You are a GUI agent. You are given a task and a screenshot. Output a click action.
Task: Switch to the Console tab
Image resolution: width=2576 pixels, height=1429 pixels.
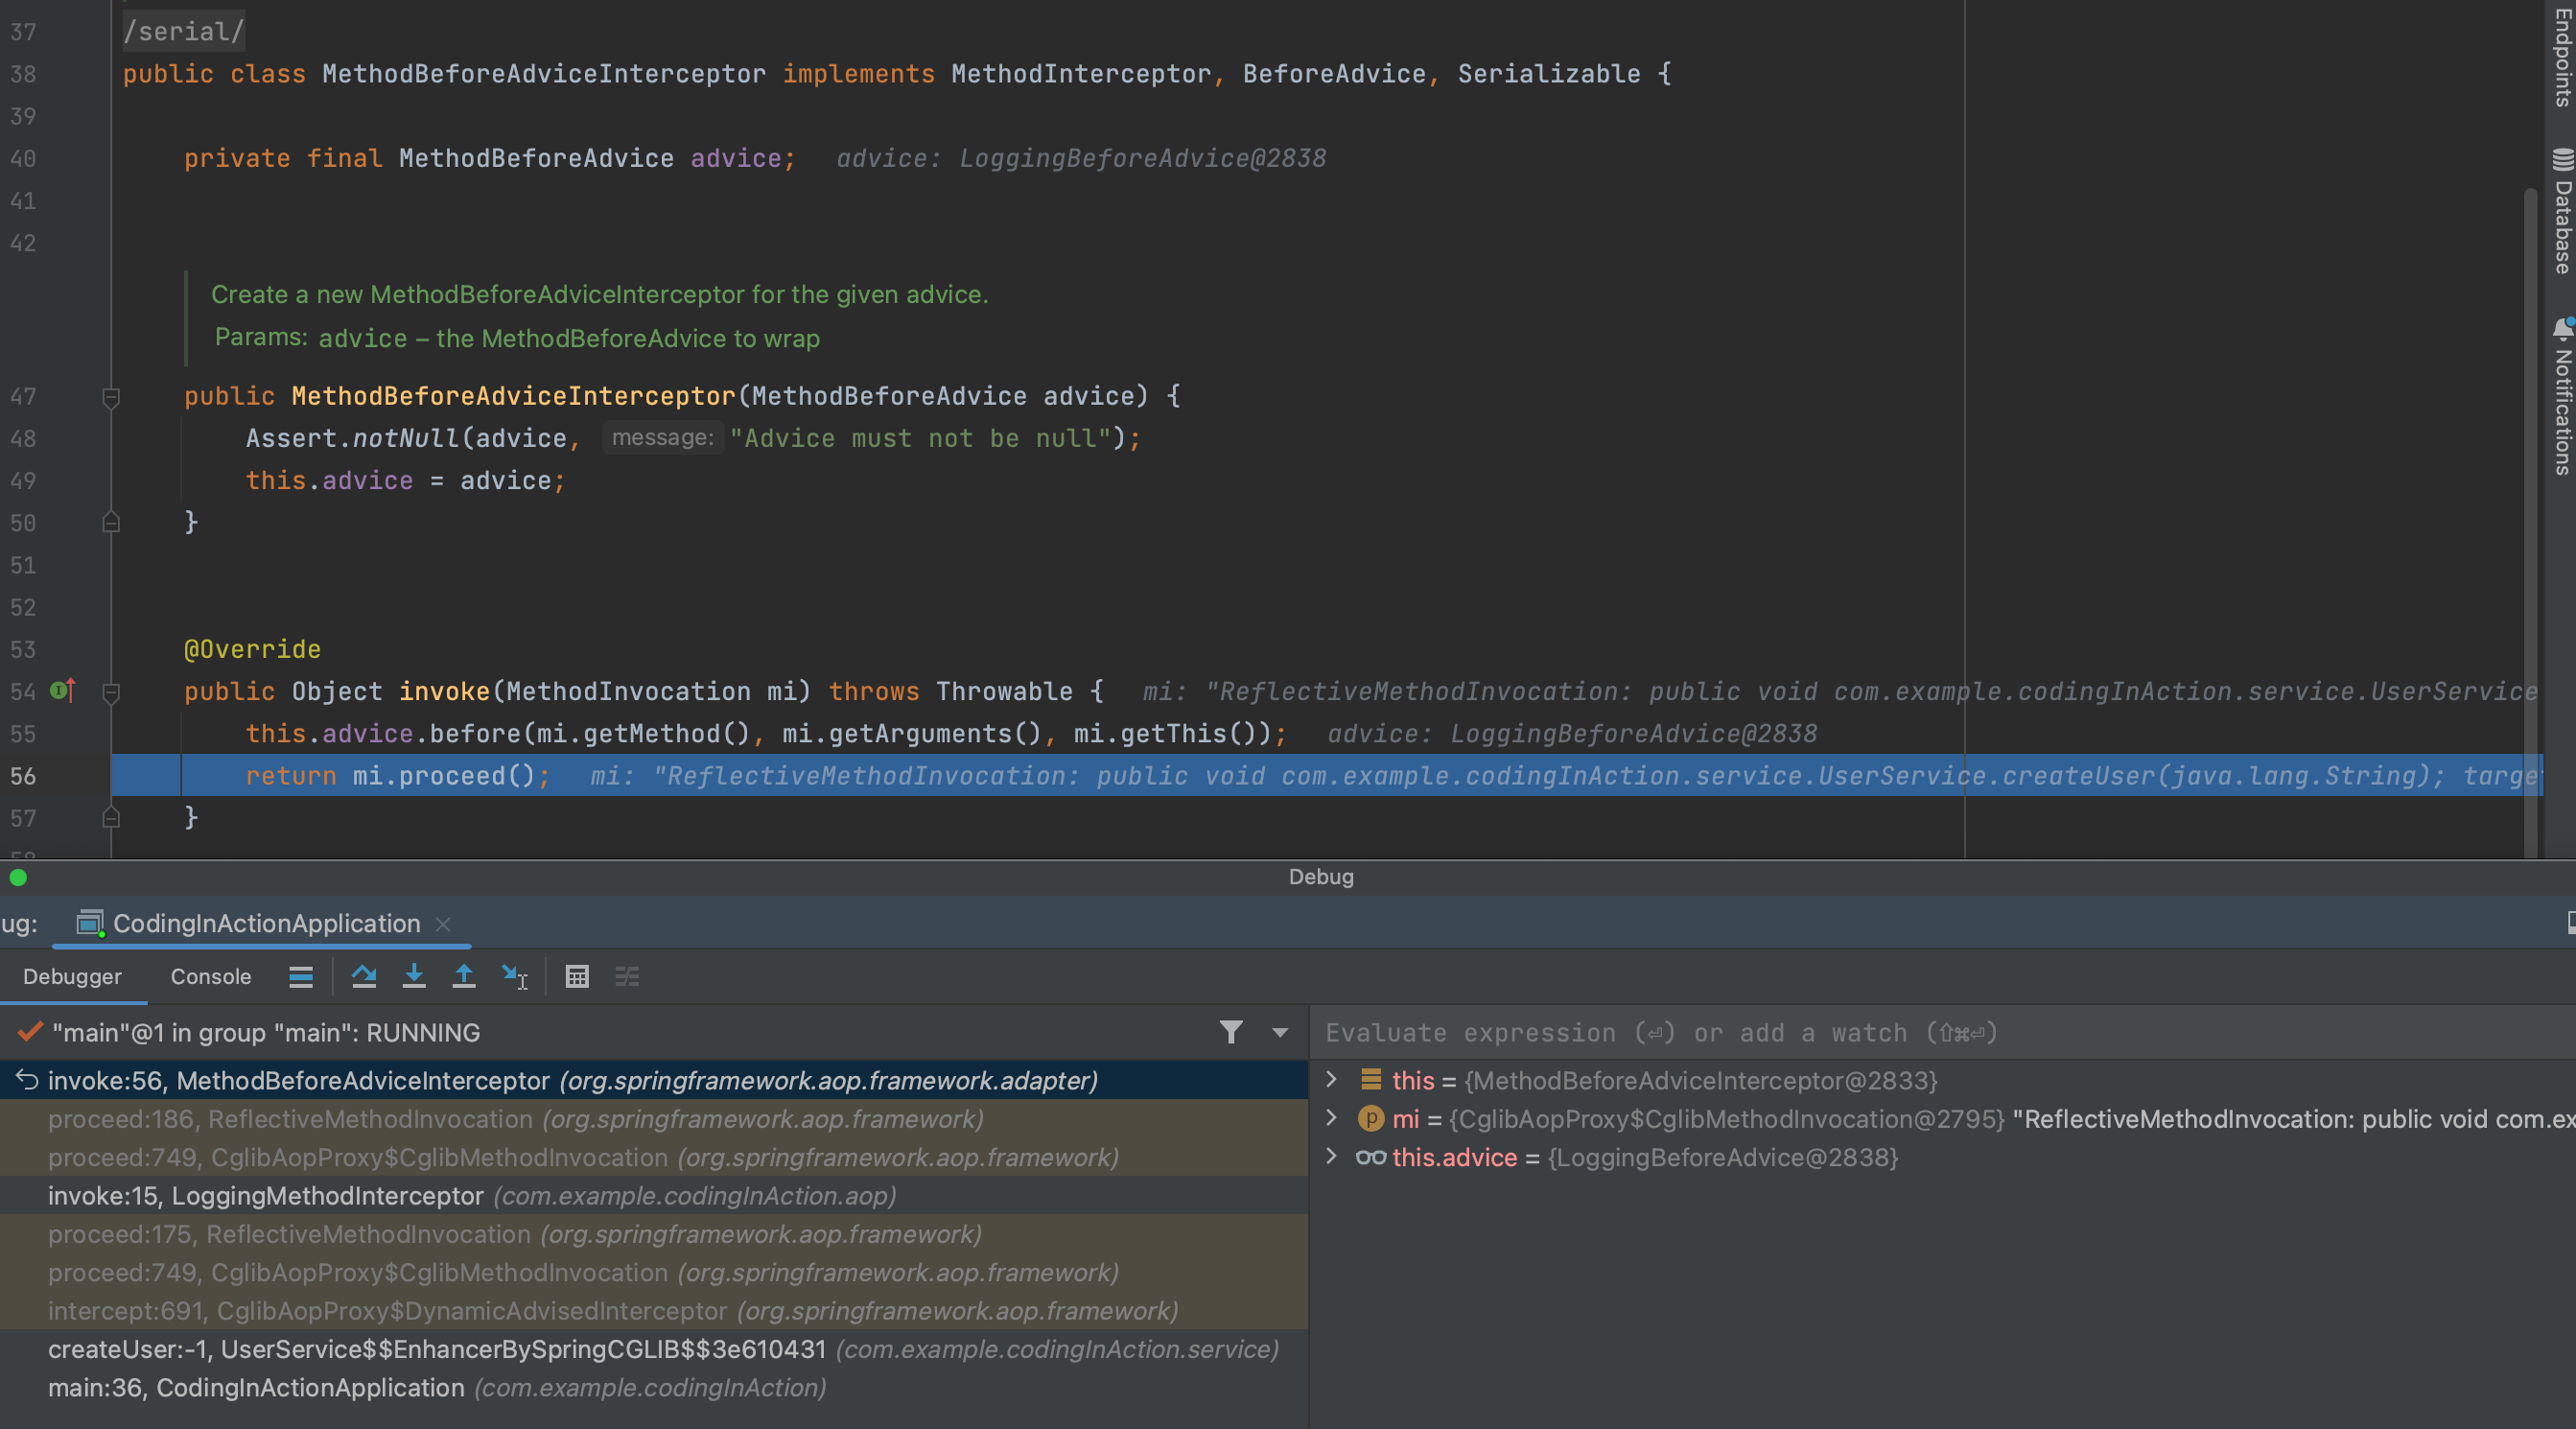[x=210, y=976]
